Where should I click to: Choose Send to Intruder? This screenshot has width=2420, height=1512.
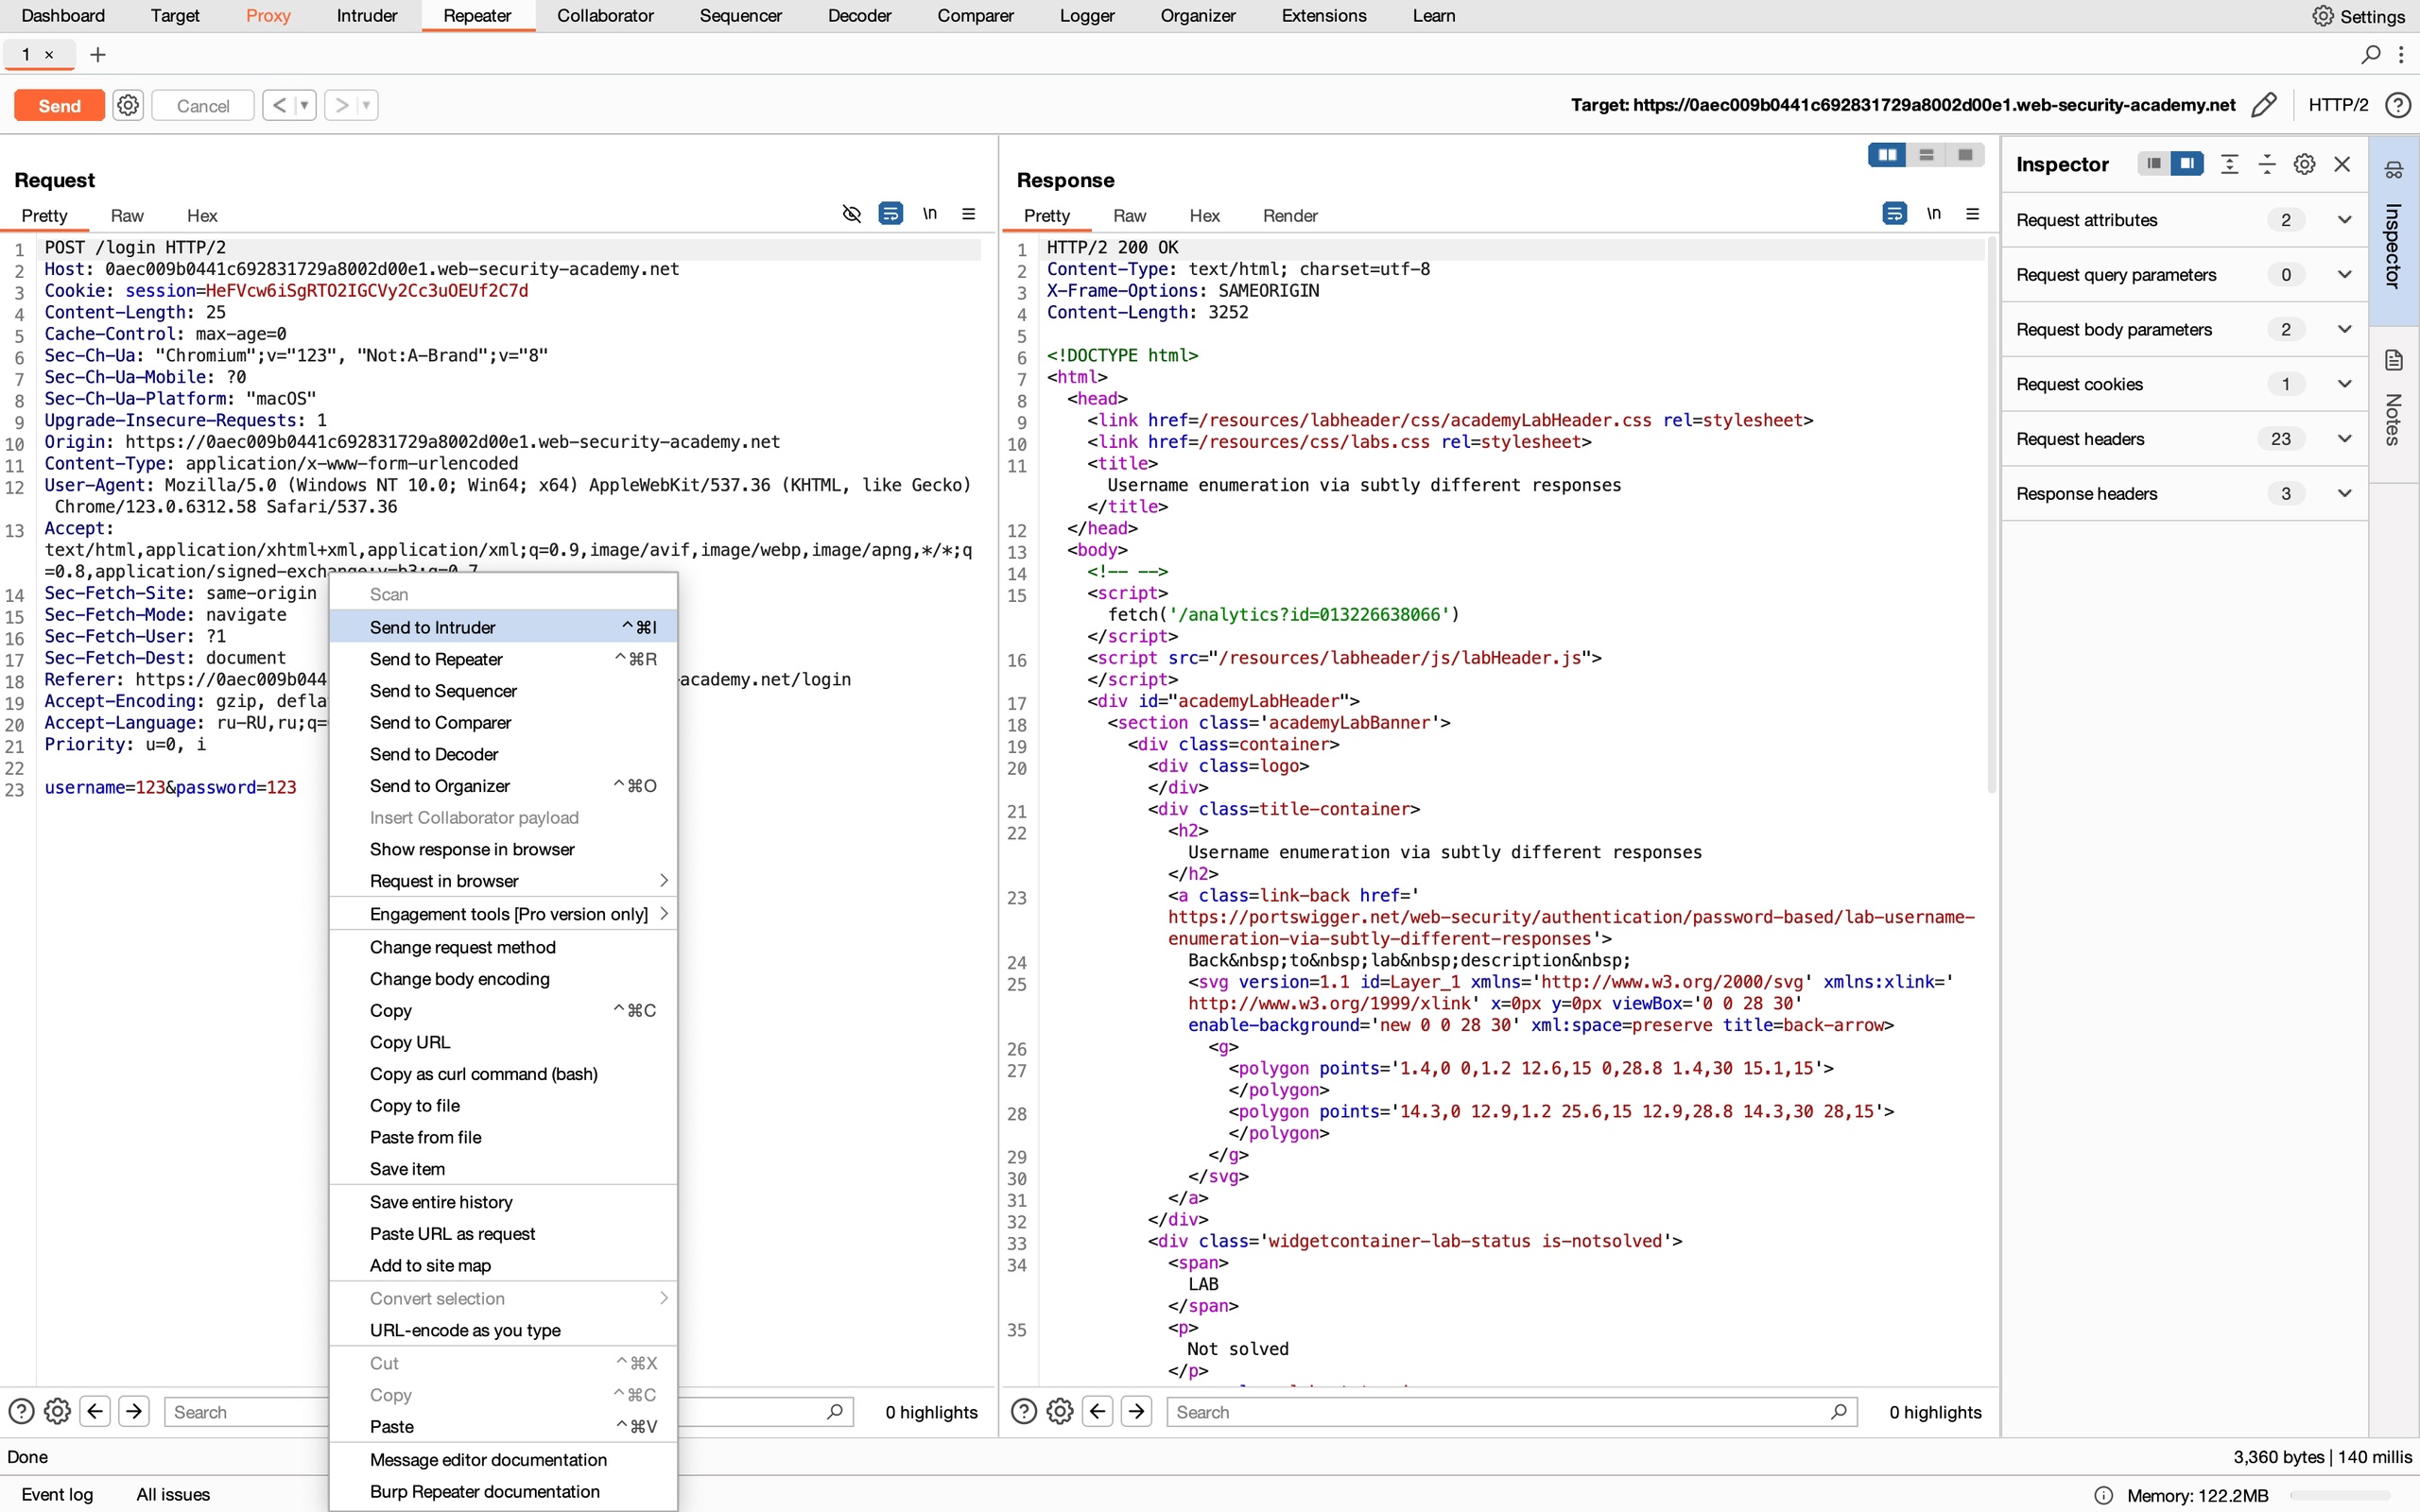(503, 627)
